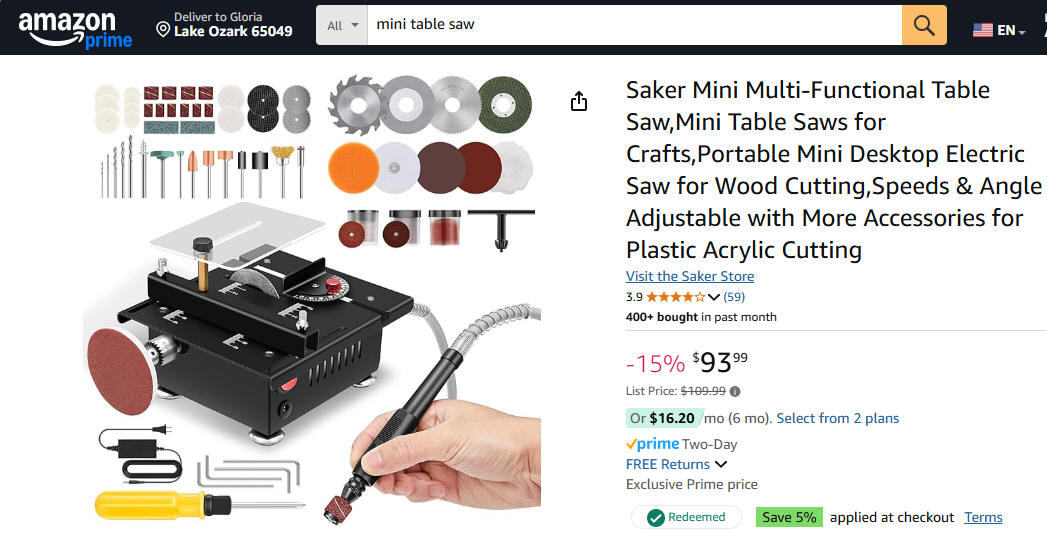This screenshot has width=1047, height=537.
Task: Click the list price info icon
Action: pyautogui.click(x=735, y=391)
